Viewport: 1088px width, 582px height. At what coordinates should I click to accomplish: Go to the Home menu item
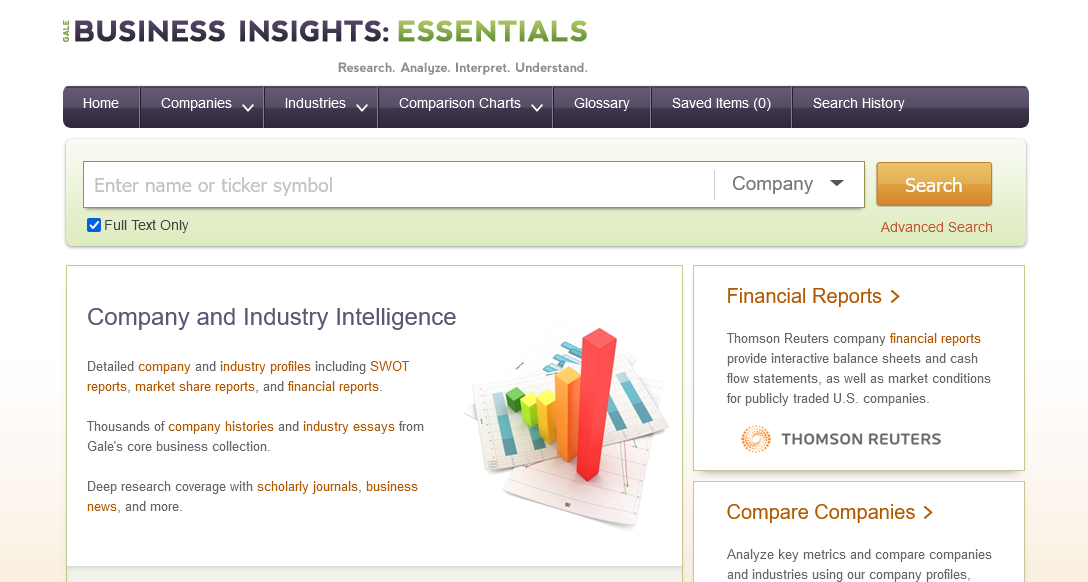click(101, 103)
